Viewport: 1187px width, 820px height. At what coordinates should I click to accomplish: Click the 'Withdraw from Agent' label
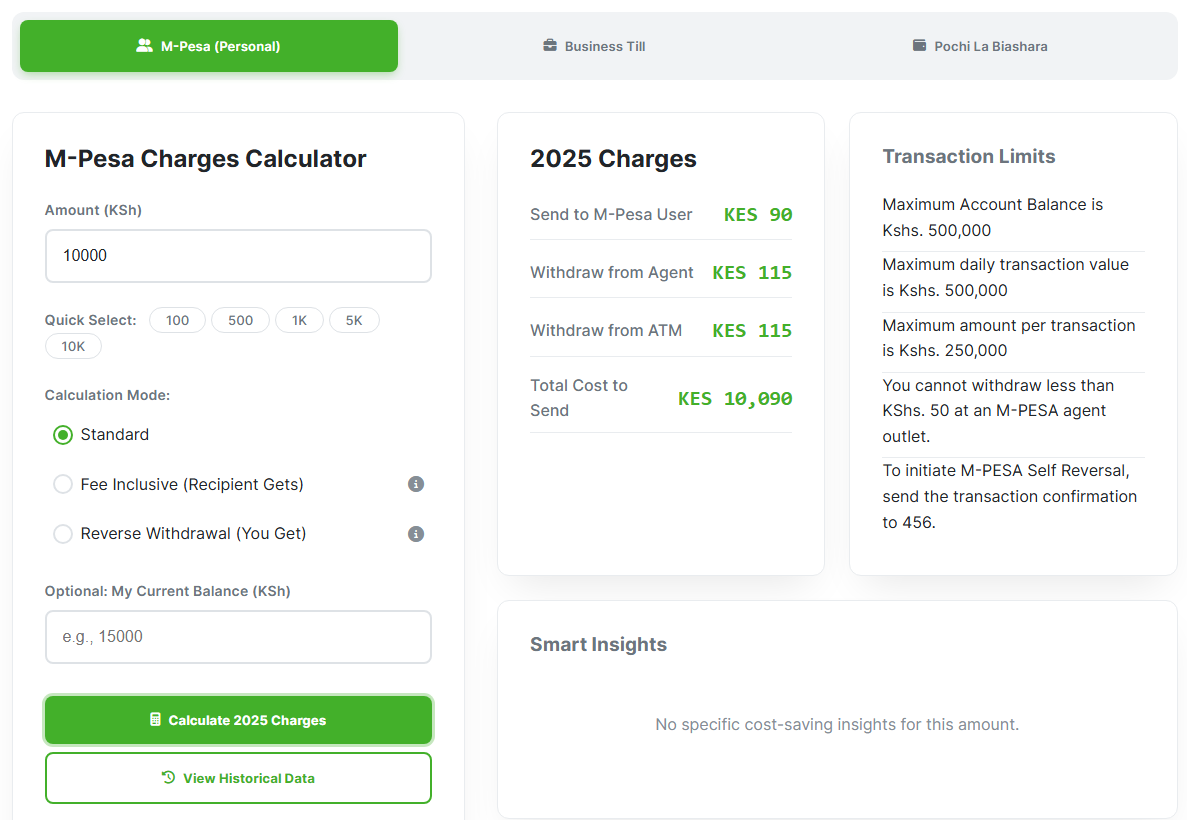pyautogui.click(x=612, y=273)
